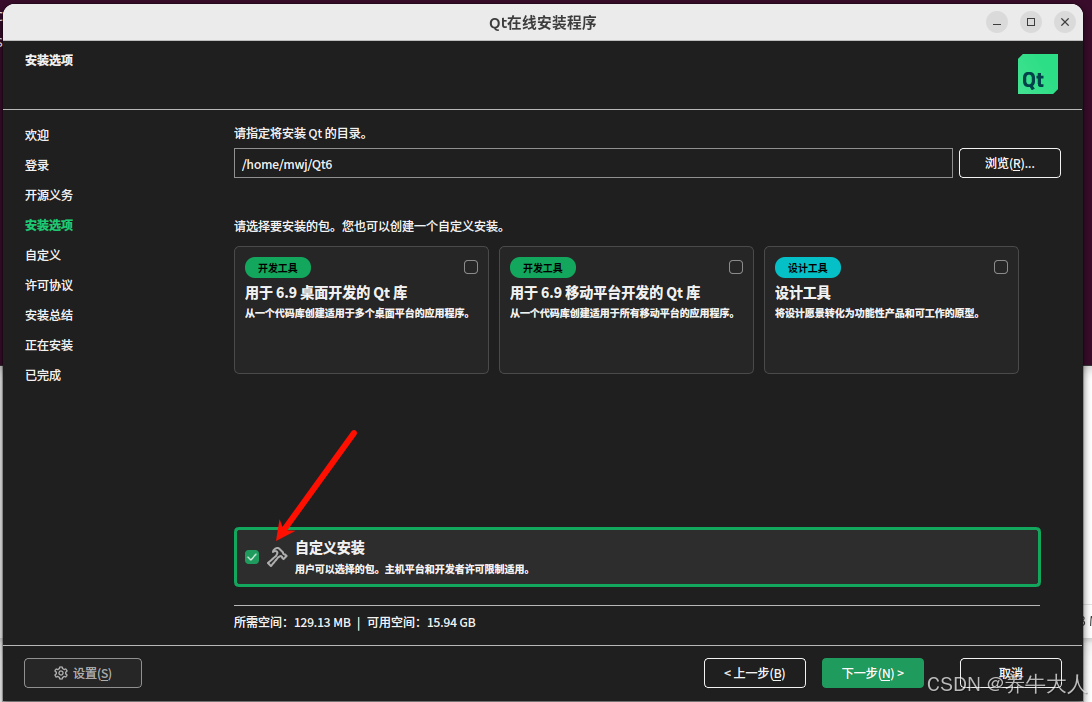Close the Qt installer window
This screenshot has height=702, width=1092.
pyautogui.click(x=1065, y=22)
